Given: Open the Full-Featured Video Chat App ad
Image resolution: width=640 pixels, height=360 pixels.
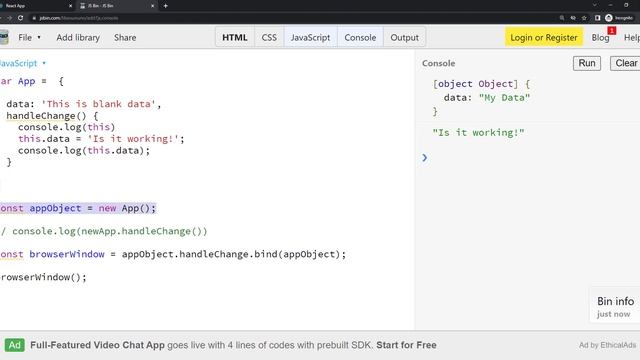Looking at the screenshot, I should [x=97, y=345].
